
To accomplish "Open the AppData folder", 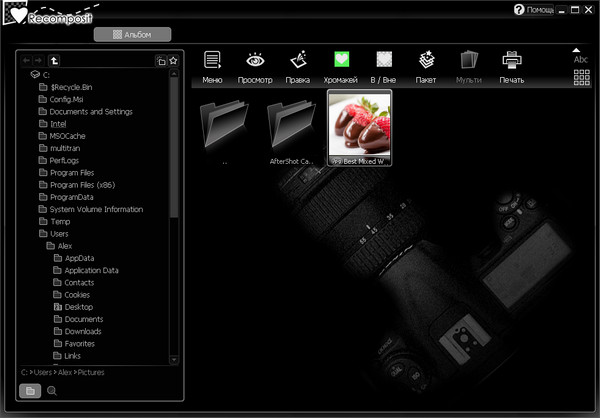I will coord(74,258).
